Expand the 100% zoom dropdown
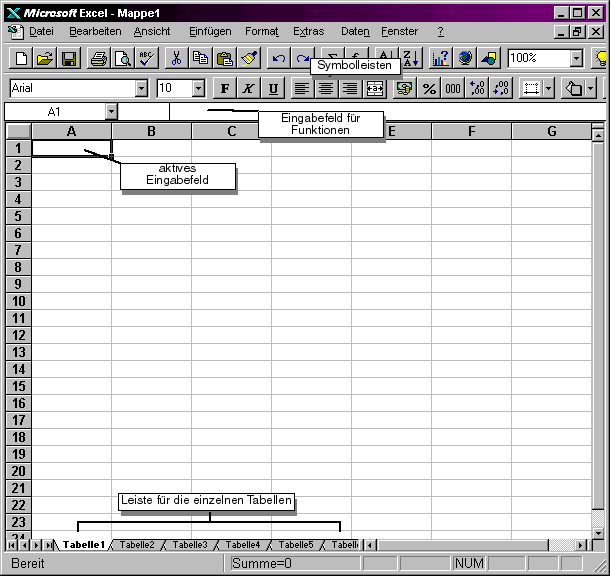This screenshot has height=576, width=610. coord(577,58)
